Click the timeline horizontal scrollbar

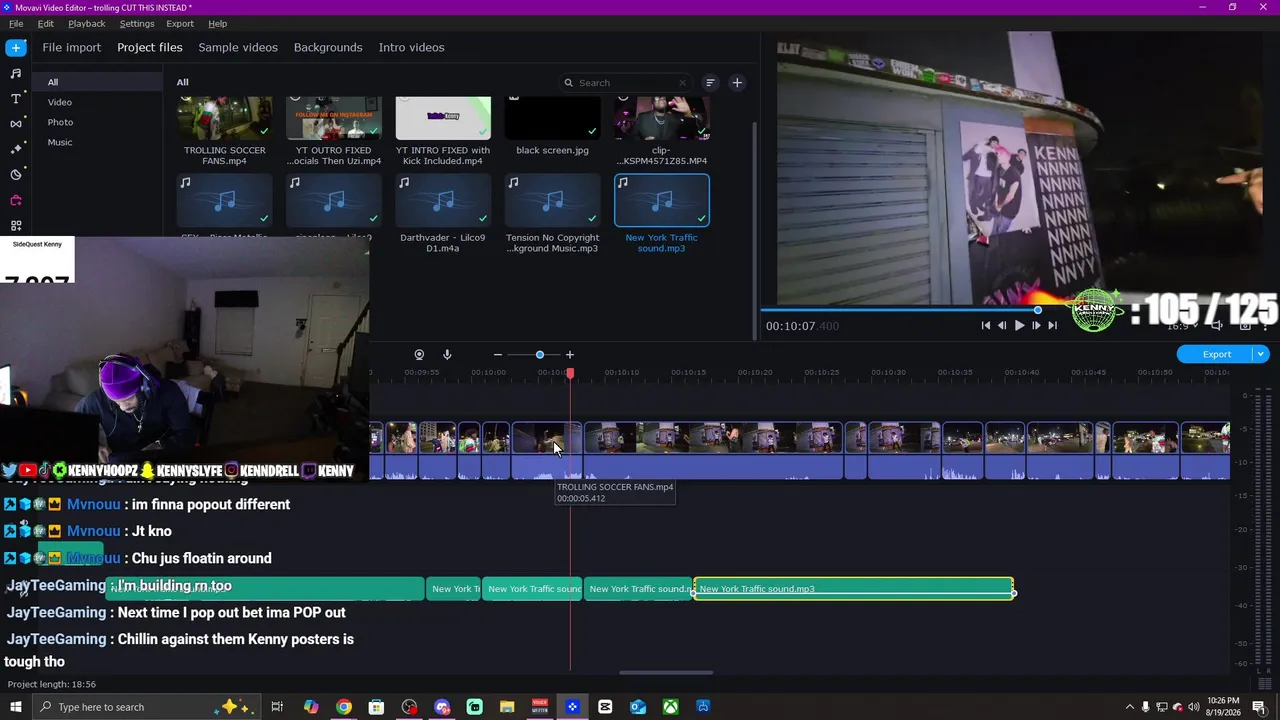pos(666,673)
